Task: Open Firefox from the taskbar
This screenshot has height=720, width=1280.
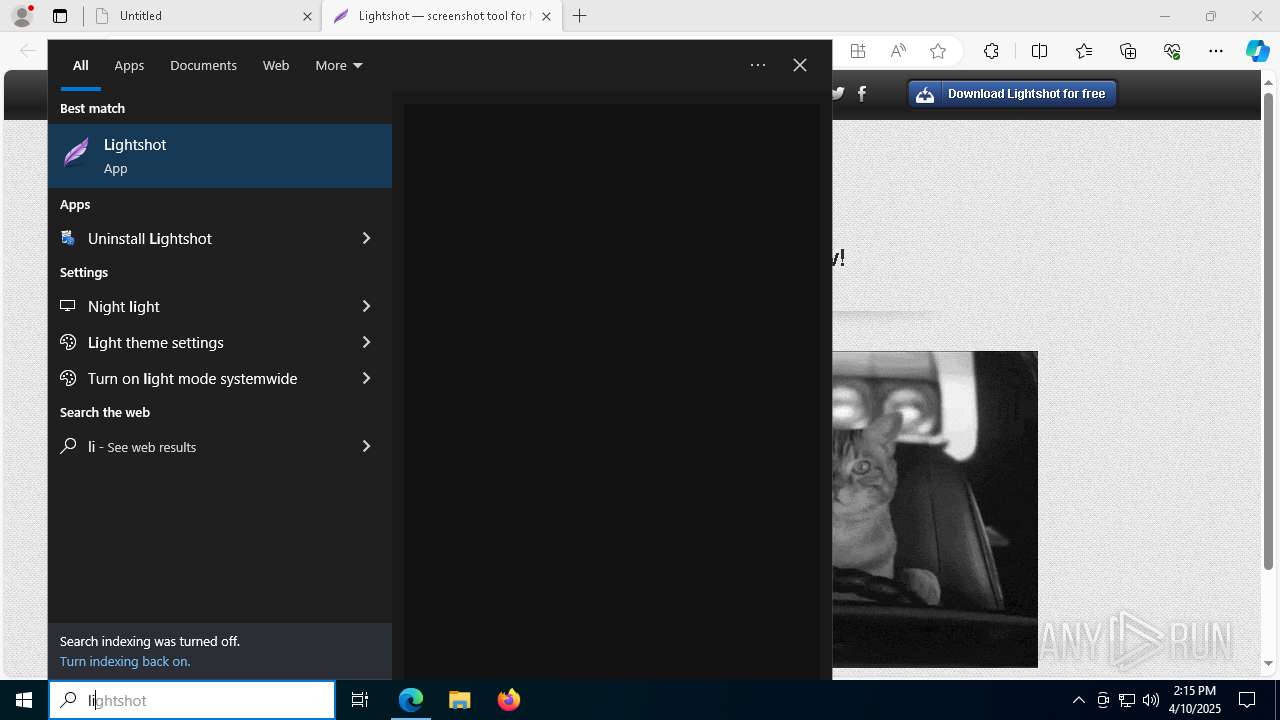Action: pyautogui.click(x=508, y=700)
